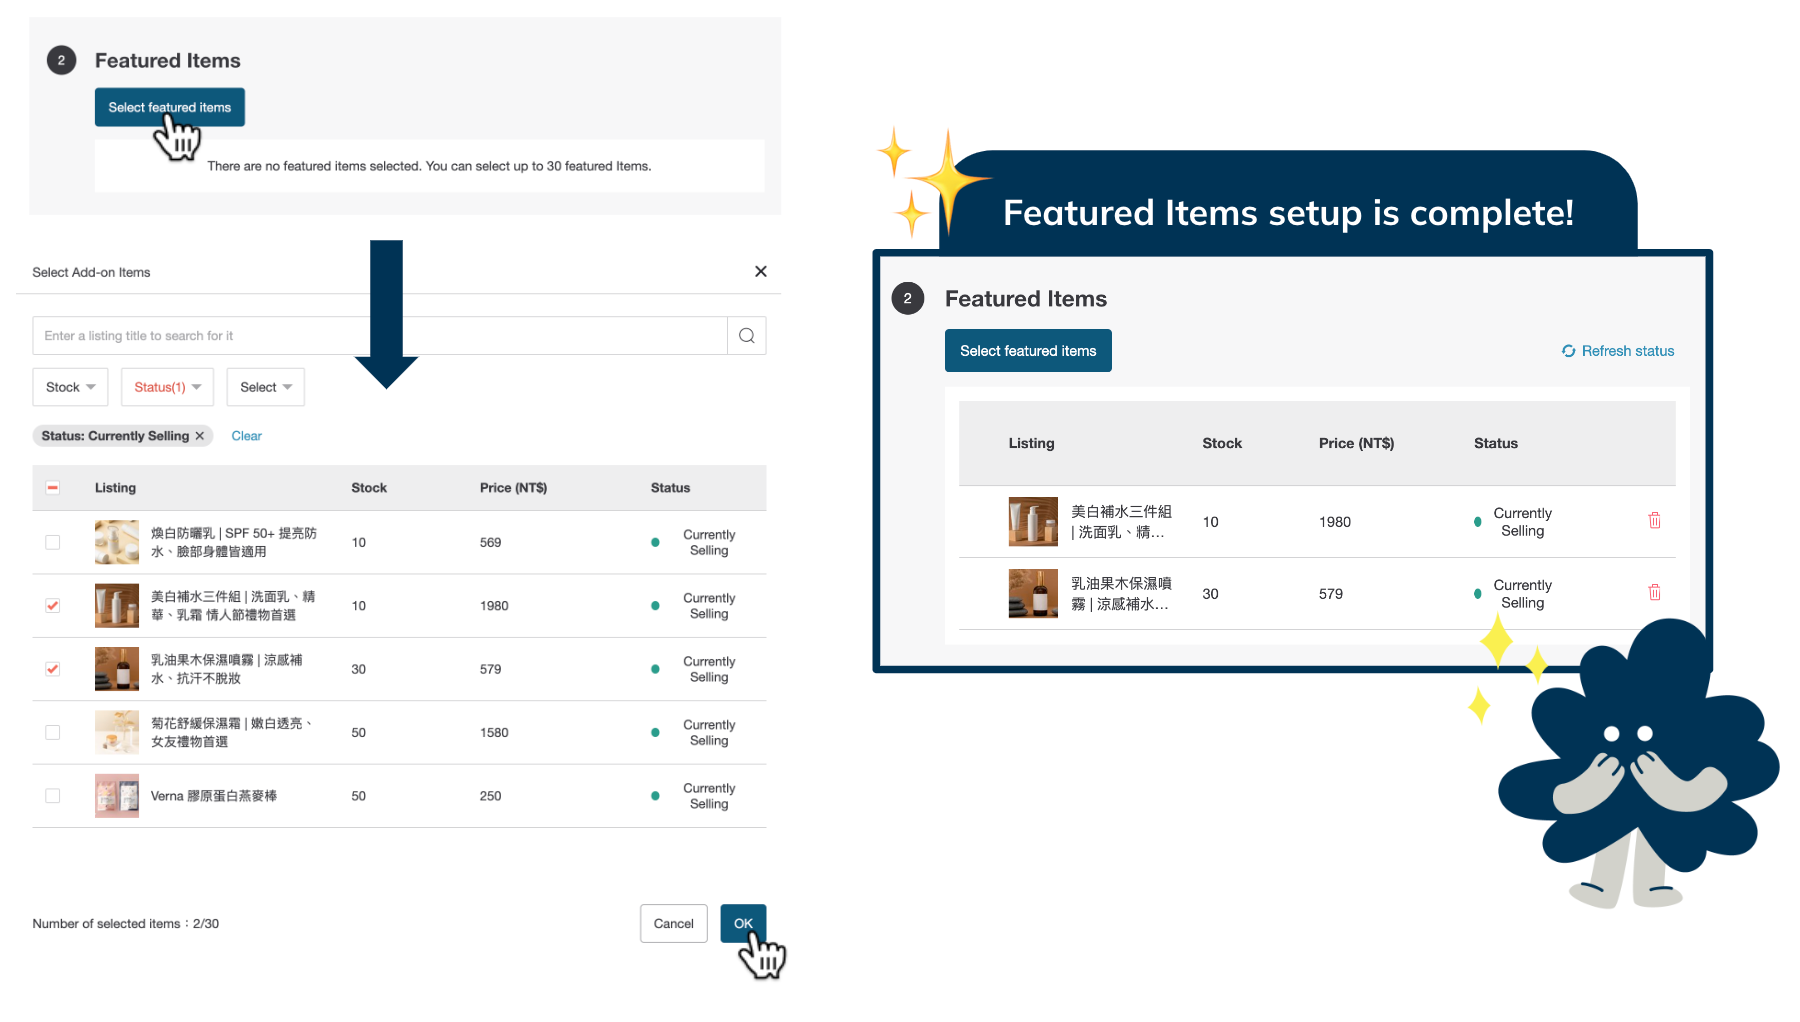The height and width of the screenshot is (1022, 1800).
Task: Click the select-all checkbox in the Listing header
Action: click(52, 487)
